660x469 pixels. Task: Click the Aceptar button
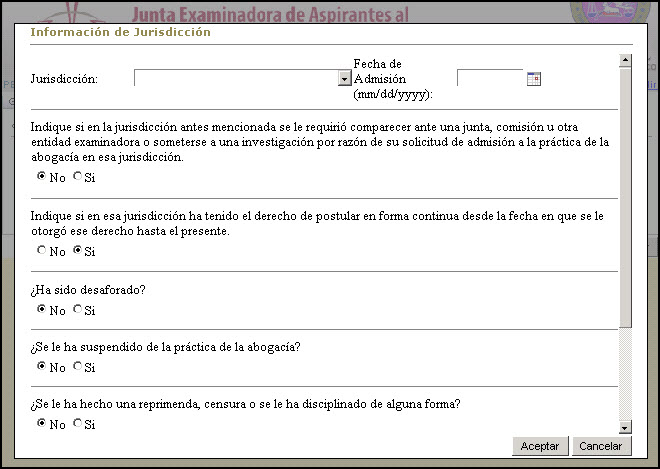540,446
